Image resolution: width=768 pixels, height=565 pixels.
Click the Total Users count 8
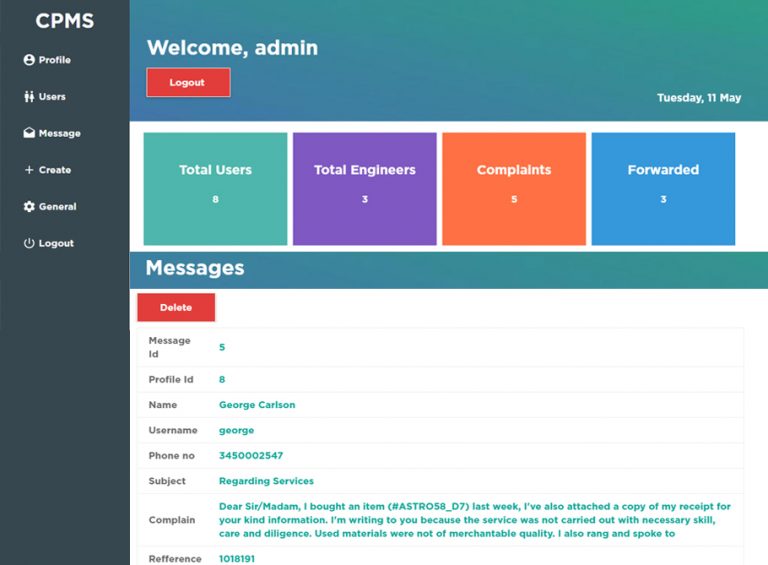pyautogui.click(x=216, y=199)
